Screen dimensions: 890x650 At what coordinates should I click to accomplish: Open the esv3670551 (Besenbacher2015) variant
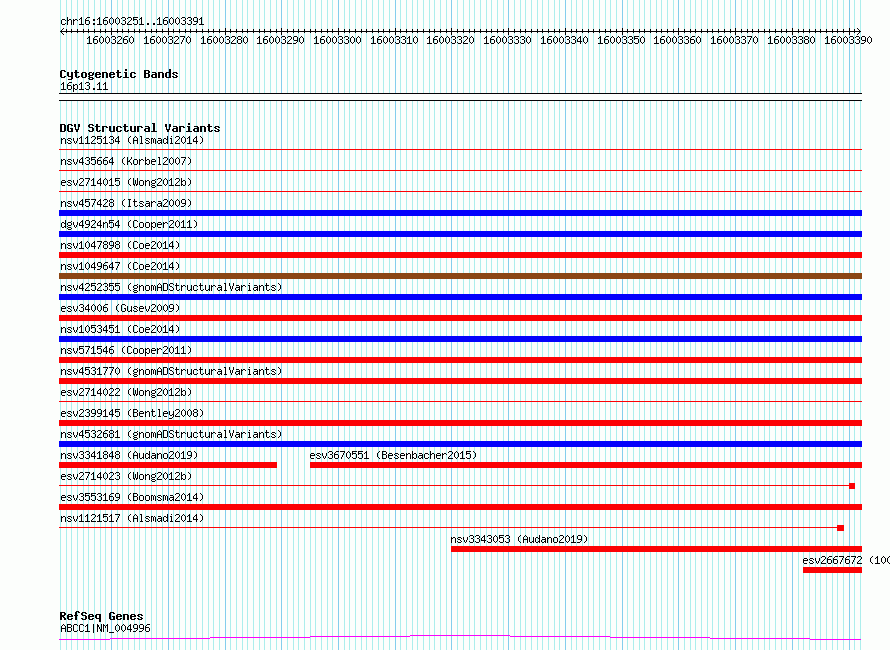[x=393, y=455]
